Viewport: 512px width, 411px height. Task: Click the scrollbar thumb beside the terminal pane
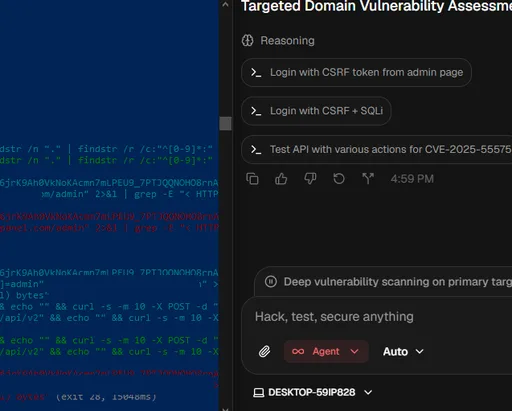[226, 123]
